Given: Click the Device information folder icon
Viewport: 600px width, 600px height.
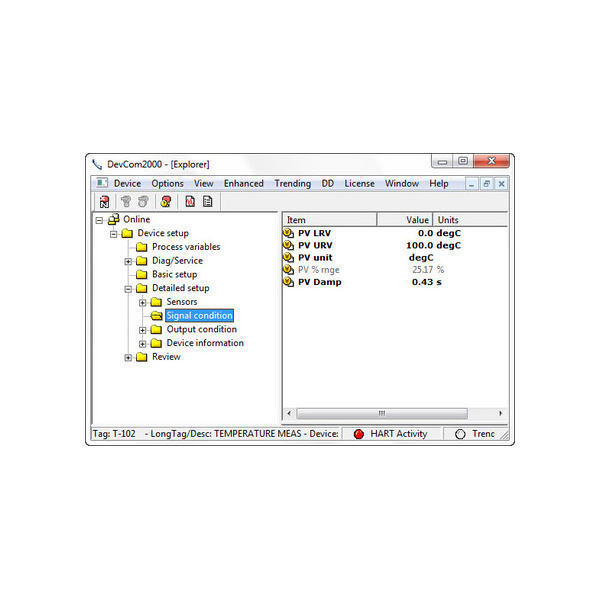Looking at the screenshot, I should [156, 343].
